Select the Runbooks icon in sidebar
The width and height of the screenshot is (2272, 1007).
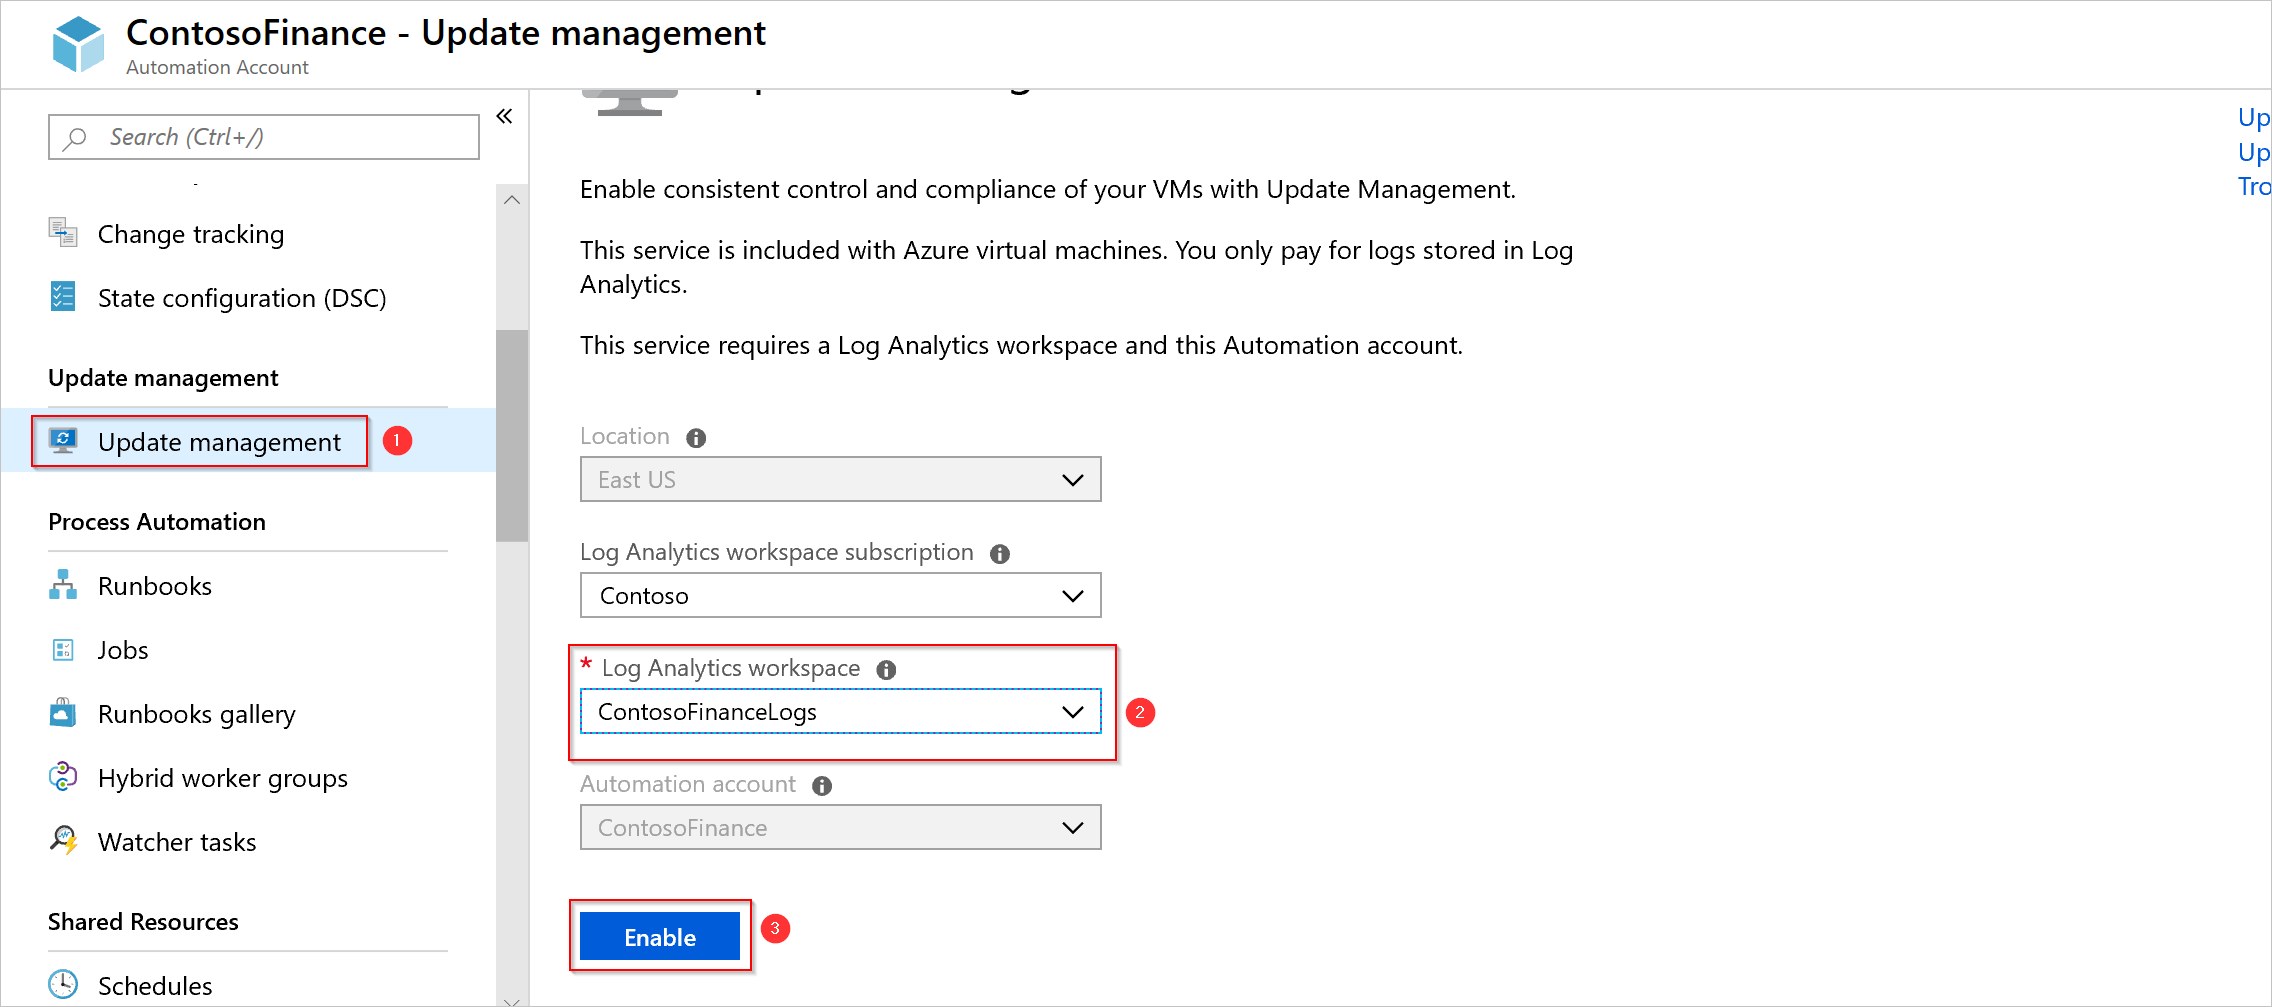(x=62, y=585)
